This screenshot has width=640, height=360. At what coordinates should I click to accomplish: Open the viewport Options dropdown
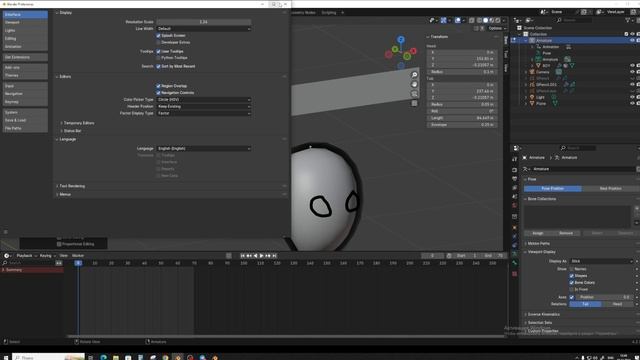[x=496, y=28]
